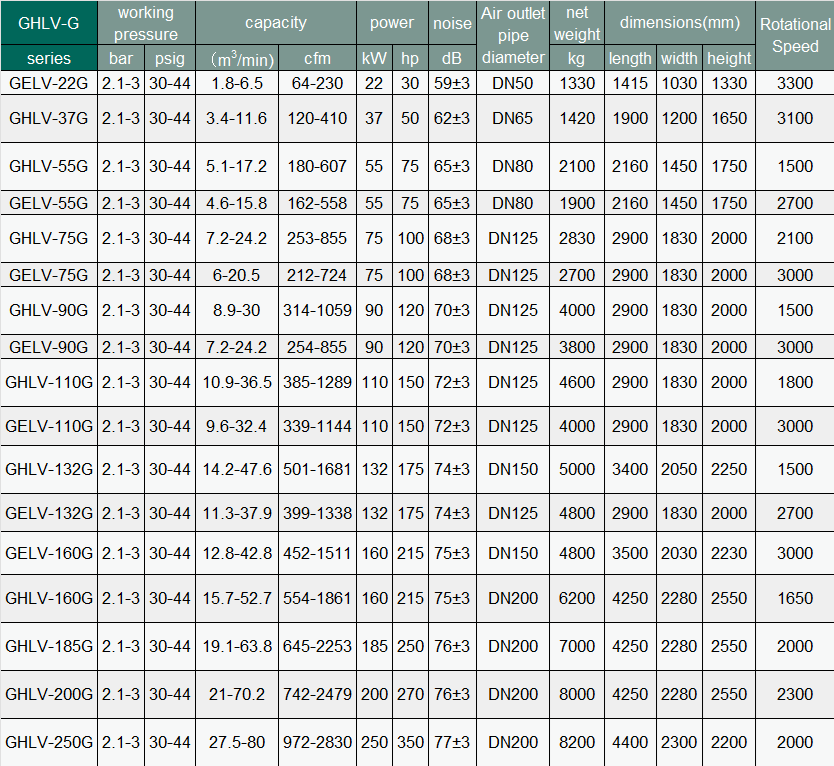
Task: Select rotational speed 3100
Action: click(x=795, y=118)
